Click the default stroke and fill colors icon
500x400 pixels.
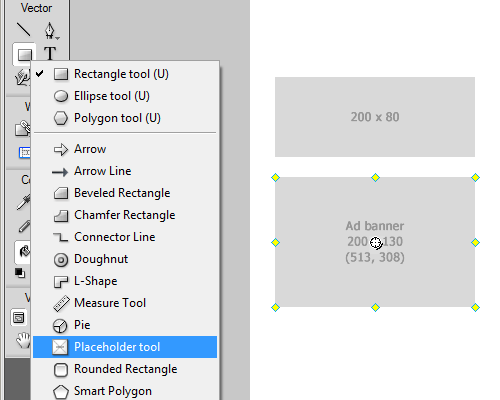coord(20,273)
